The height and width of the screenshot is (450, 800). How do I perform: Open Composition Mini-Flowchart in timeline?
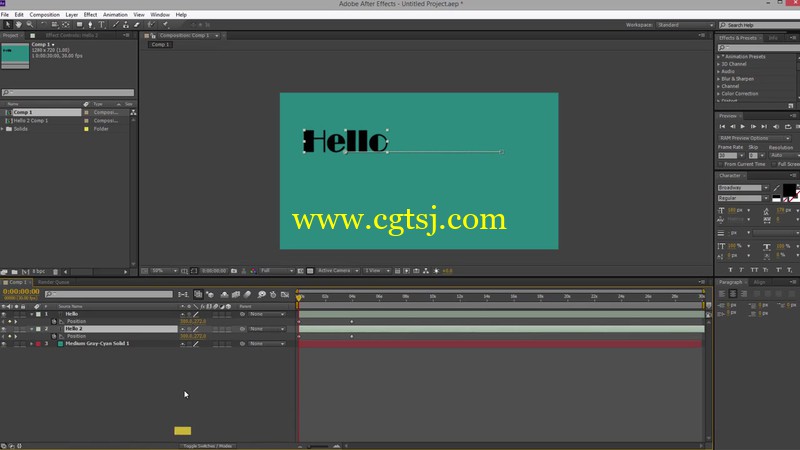point(183,294)
